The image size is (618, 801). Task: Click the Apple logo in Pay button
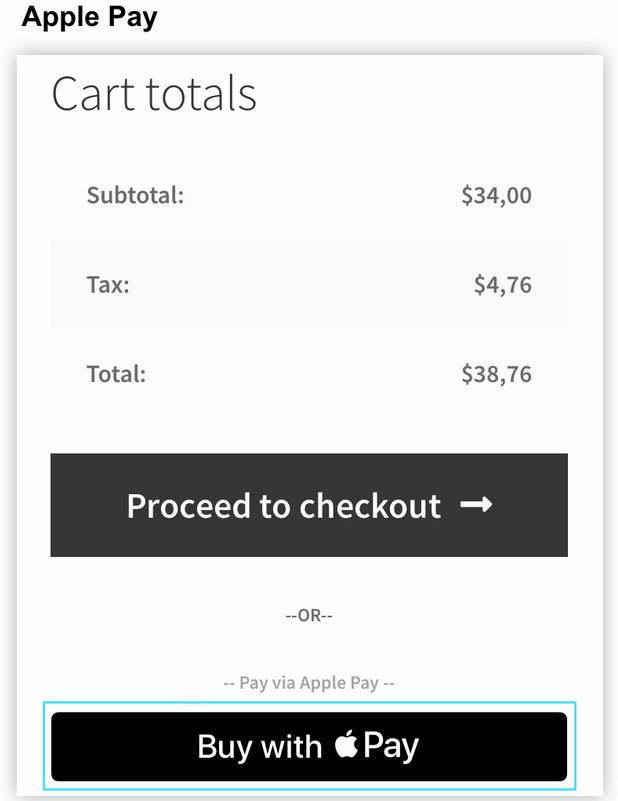click(x=346, y=744)
